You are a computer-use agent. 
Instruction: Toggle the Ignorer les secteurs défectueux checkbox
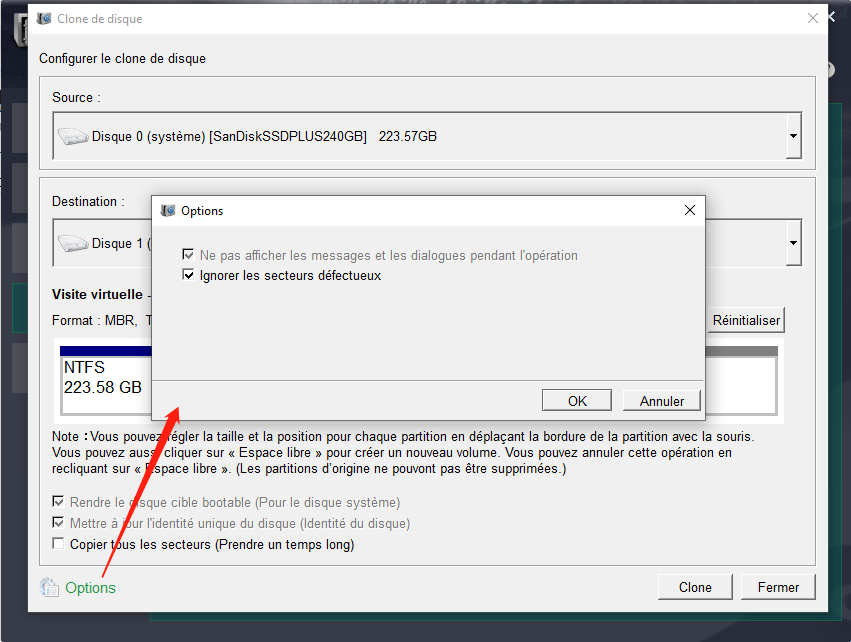(189, 274)
